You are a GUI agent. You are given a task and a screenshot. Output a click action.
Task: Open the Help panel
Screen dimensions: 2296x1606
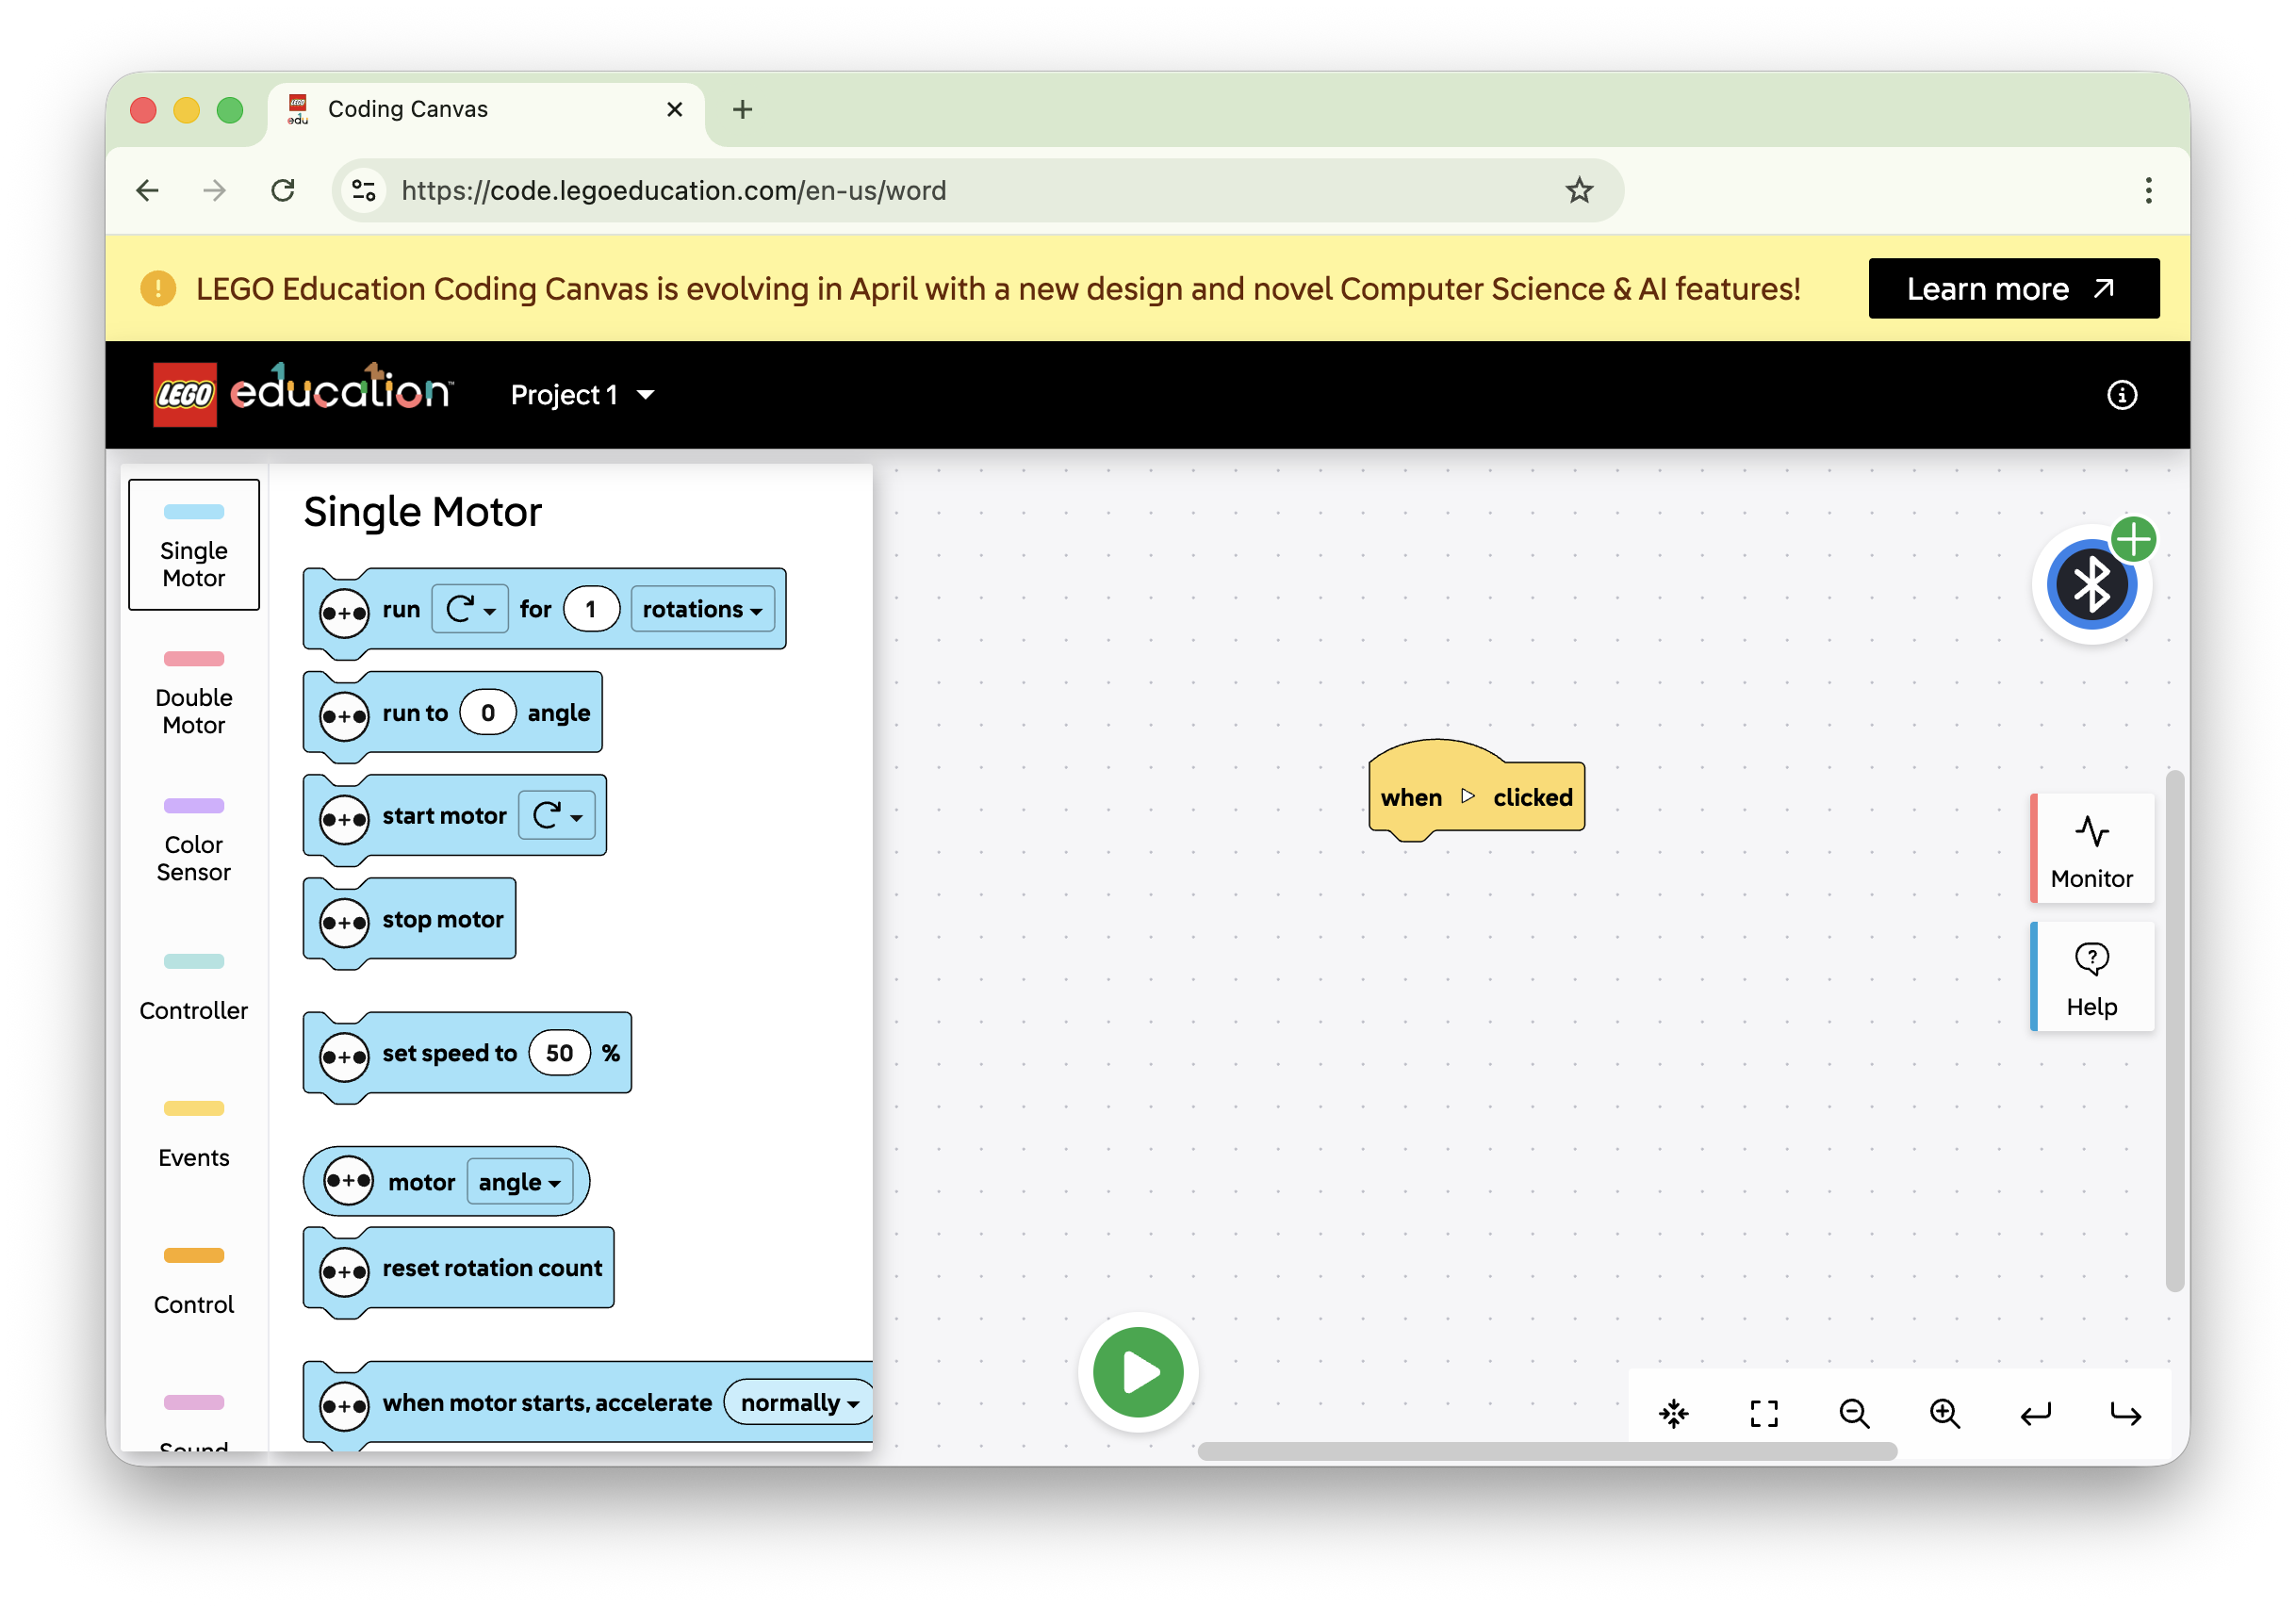pyautogui.click(x=2091, y=977)
